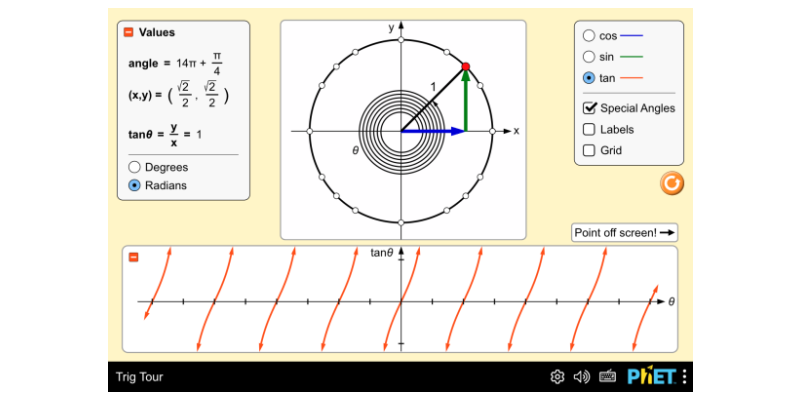The height and width of the screenshot is (400, 800).
Task: Open the settings gear in the bottom bar
Action: pyautogui.click(x=557, y=377)
